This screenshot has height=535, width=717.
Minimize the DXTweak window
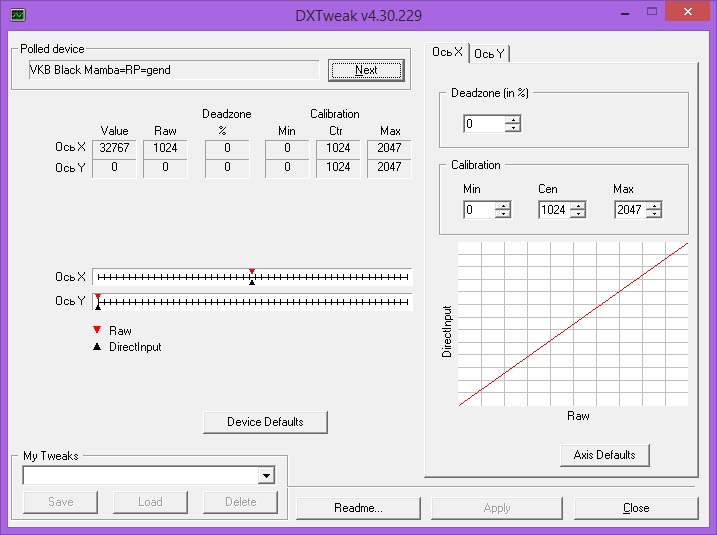(625, 13)
